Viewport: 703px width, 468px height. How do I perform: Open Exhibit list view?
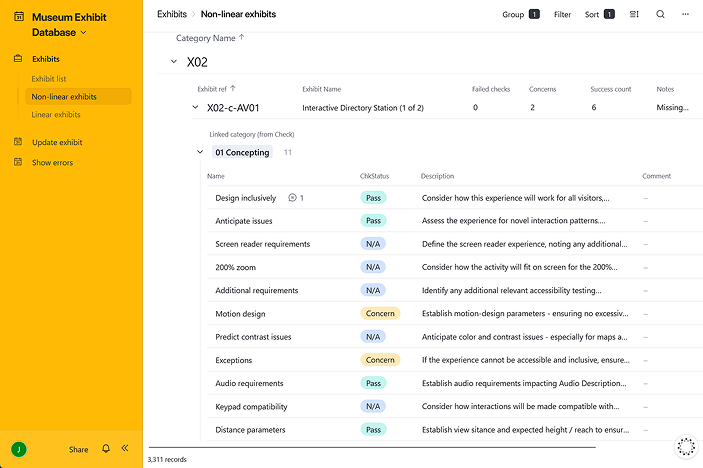click(x=49, y=78)
